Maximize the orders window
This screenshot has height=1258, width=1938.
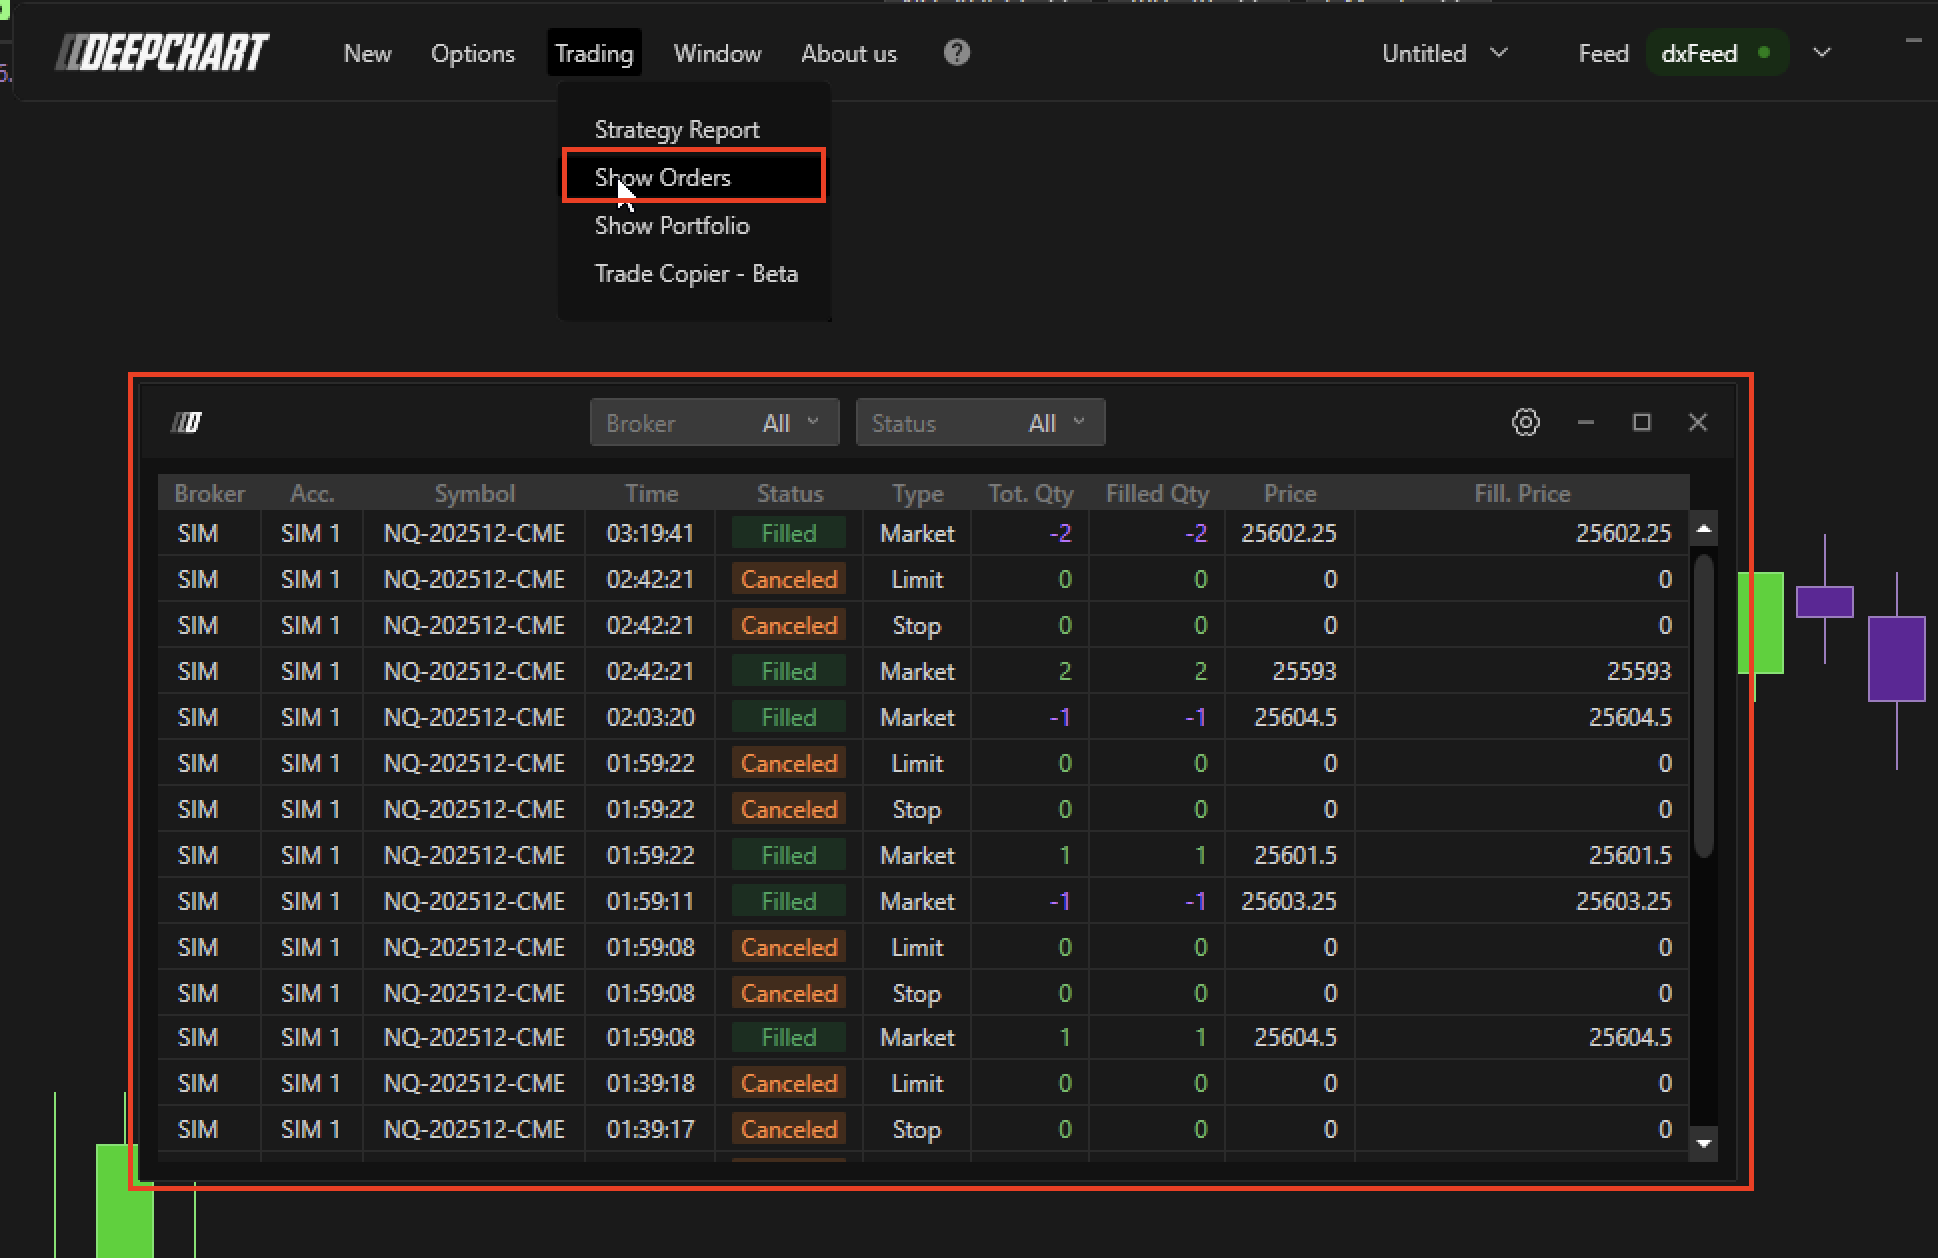point(1641,422)
